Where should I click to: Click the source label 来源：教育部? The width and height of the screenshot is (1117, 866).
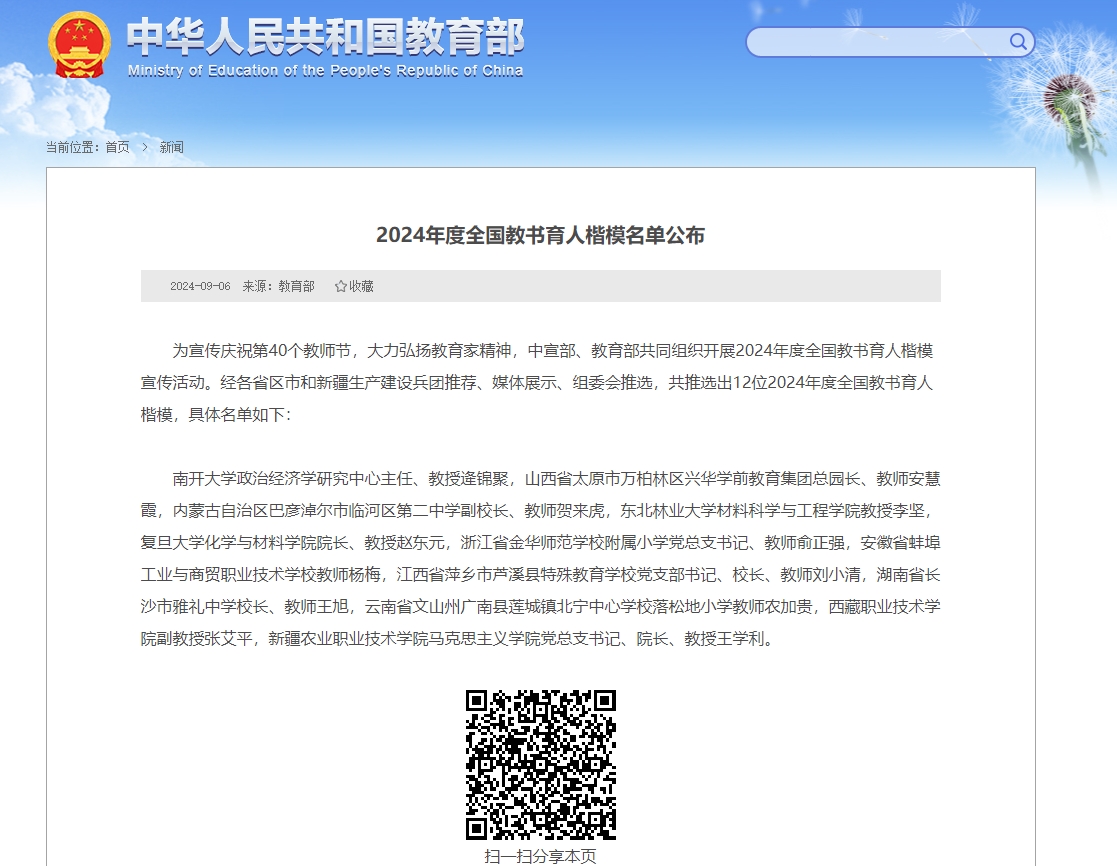click(278, 286)
